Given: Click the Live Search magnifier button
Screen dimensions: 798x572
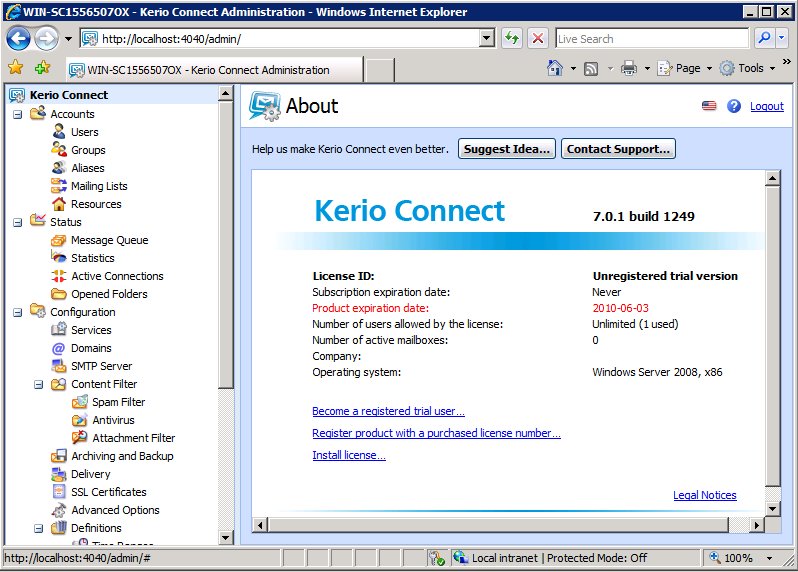Looking at the screenshot, I should pyautogui.click(x=764, y=38).
